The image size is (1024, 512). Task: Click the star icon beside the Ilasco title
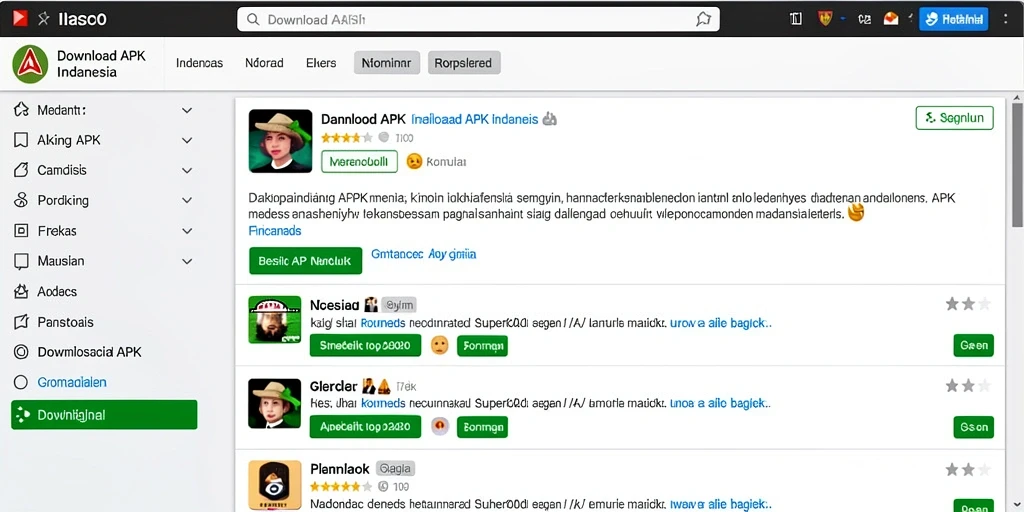coord(43,19)
